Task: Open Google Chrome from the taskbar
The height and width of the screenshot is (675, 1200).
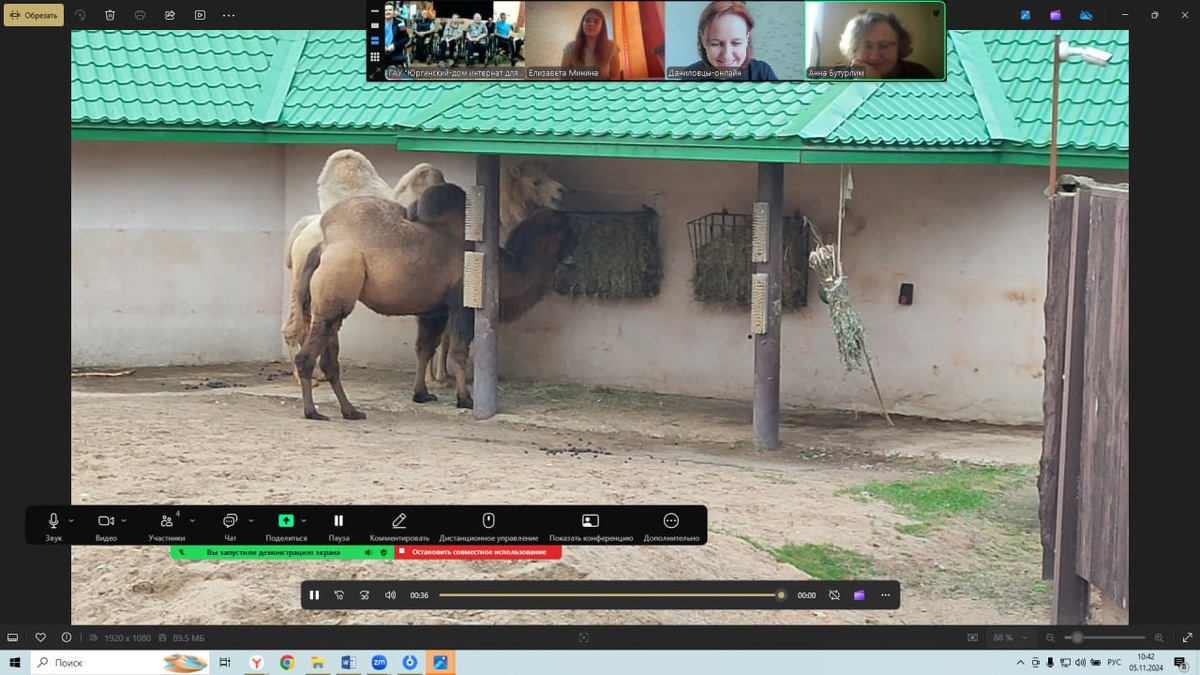Action: (287, 662)
